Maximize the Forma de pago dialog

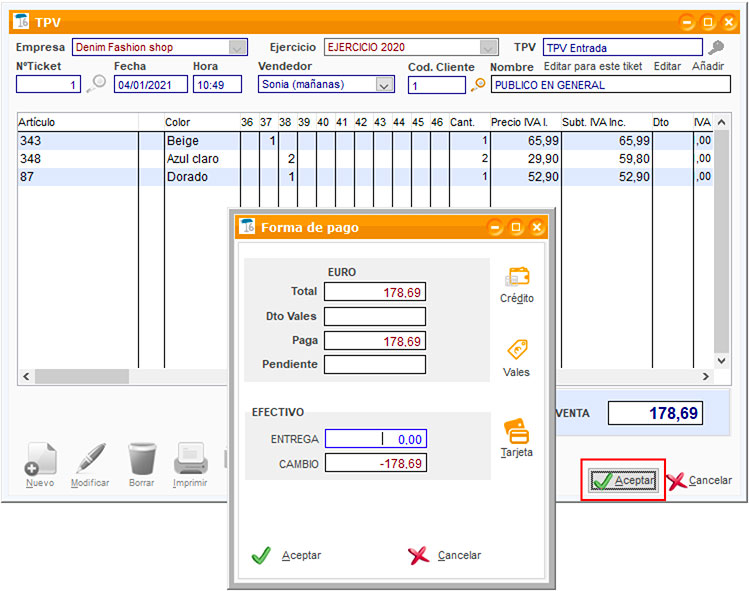coord(516,227)
